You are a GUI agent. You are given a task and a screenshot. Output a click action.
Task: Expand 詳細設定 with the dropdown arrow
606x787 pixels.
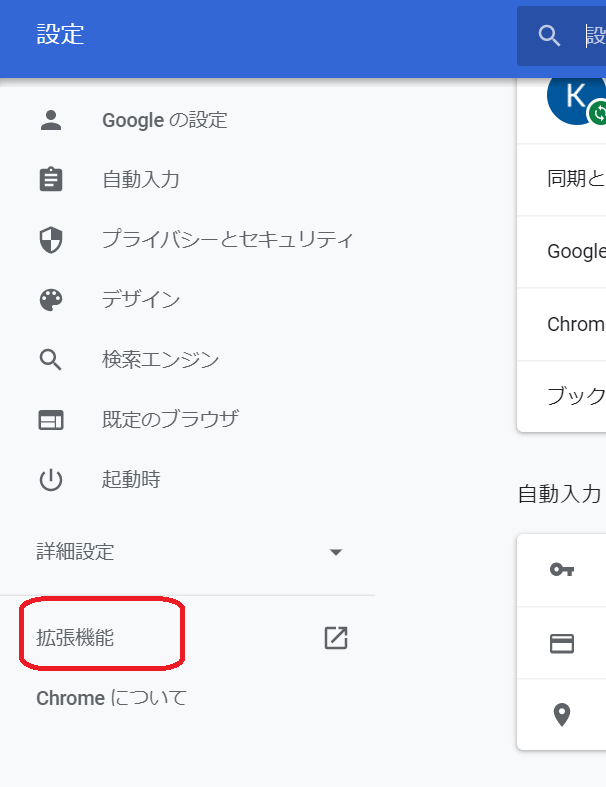tap(335, 552)
